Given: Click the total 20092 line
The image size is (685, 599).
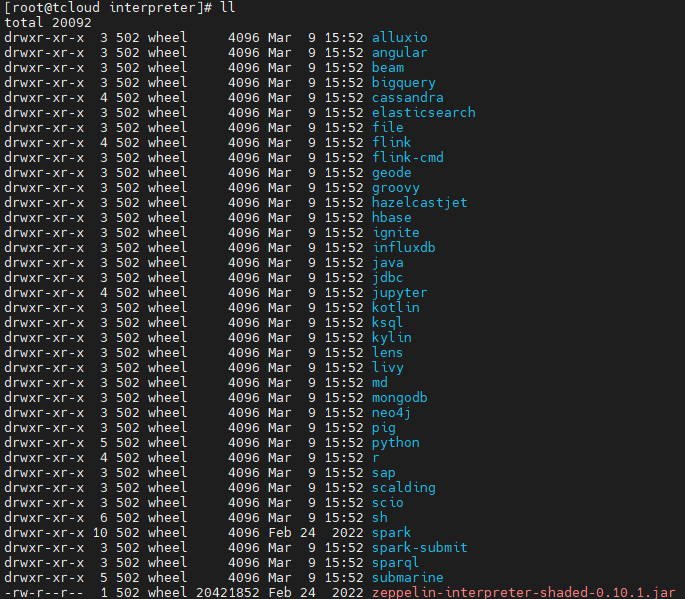Looking at the screenshot, I should tap(48, 23).
